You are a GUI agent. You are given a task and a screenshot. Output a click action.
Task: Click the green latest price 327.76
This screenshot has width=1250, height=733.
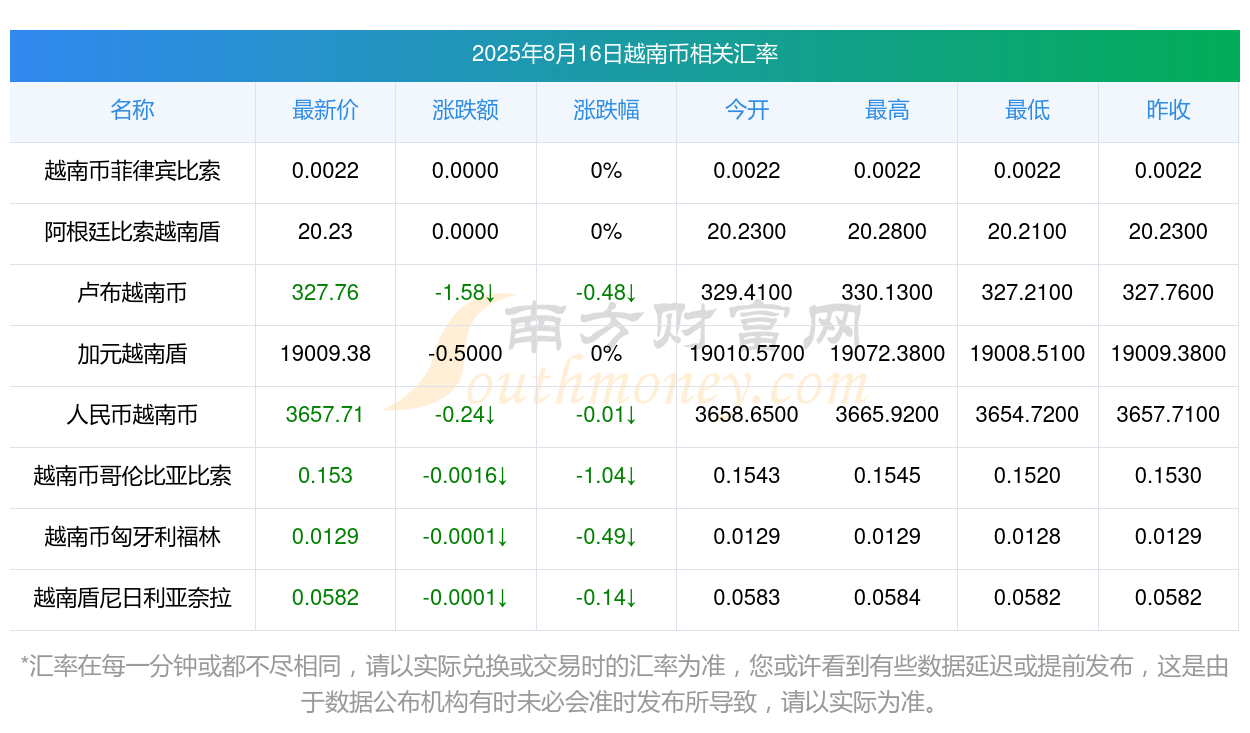coord(325,293)
